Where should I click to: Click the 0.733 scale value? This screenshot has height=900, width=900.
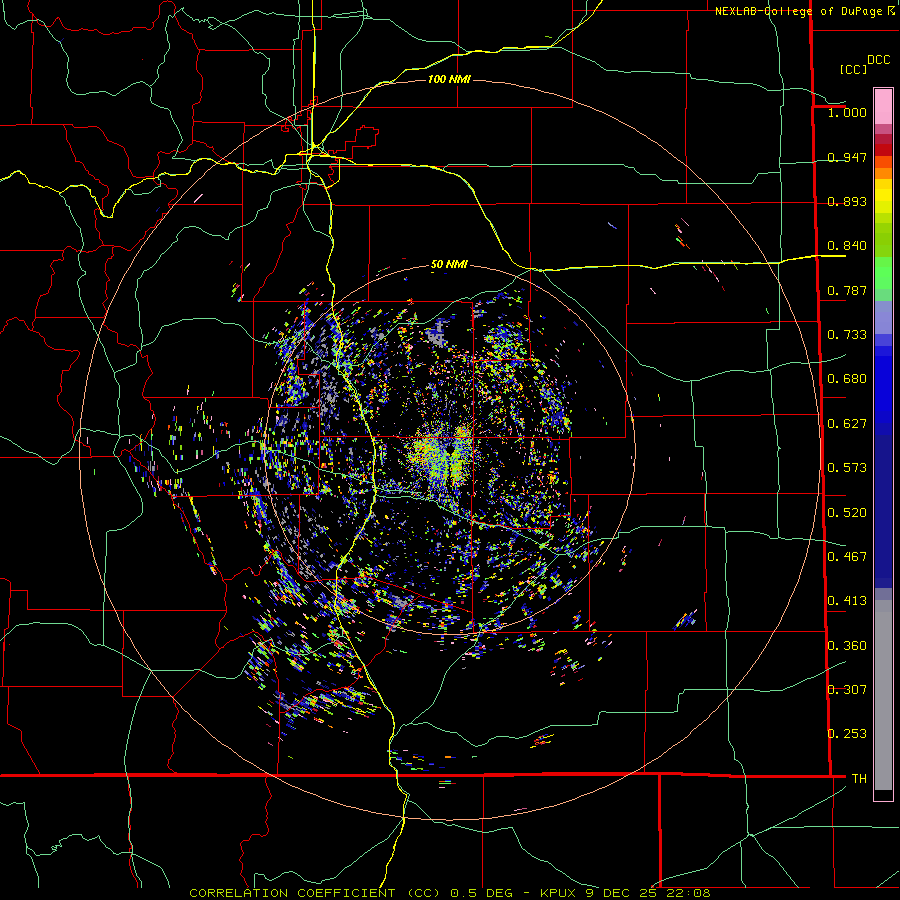point(847,334)
